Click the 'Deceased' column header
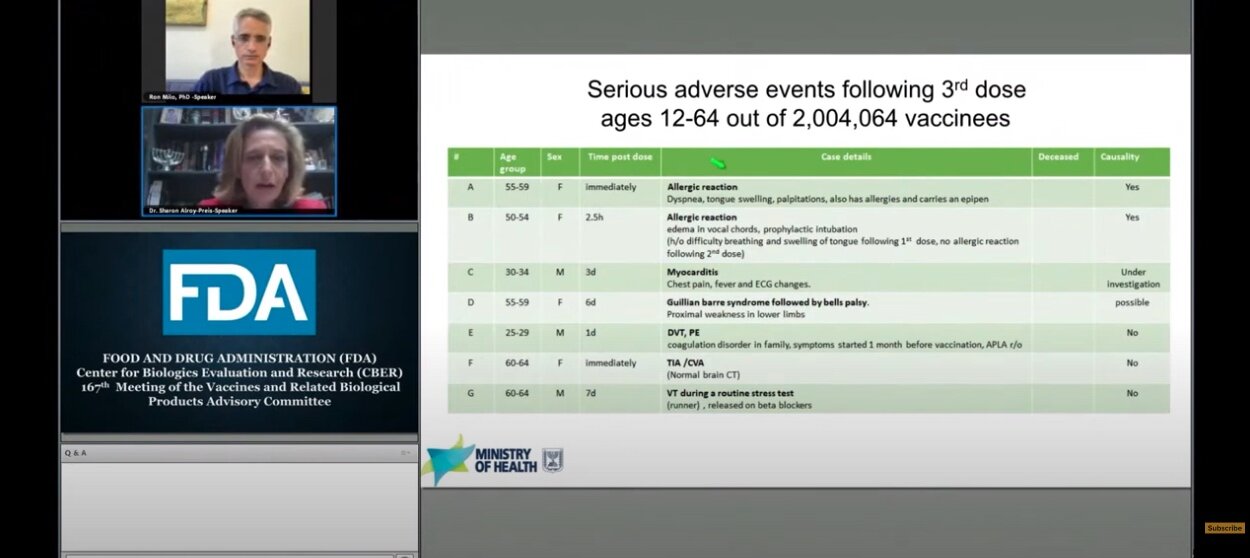The width and height of the screenshot is (1250, 558). (x=1058, y=157)
